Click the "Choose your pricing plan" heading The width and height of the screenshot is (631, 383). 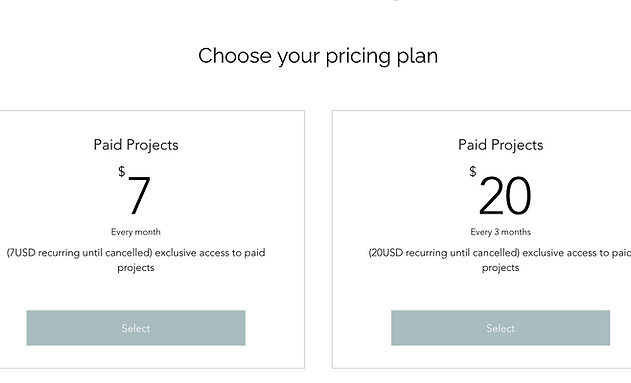pyautogui.click(x=318, y=56)
